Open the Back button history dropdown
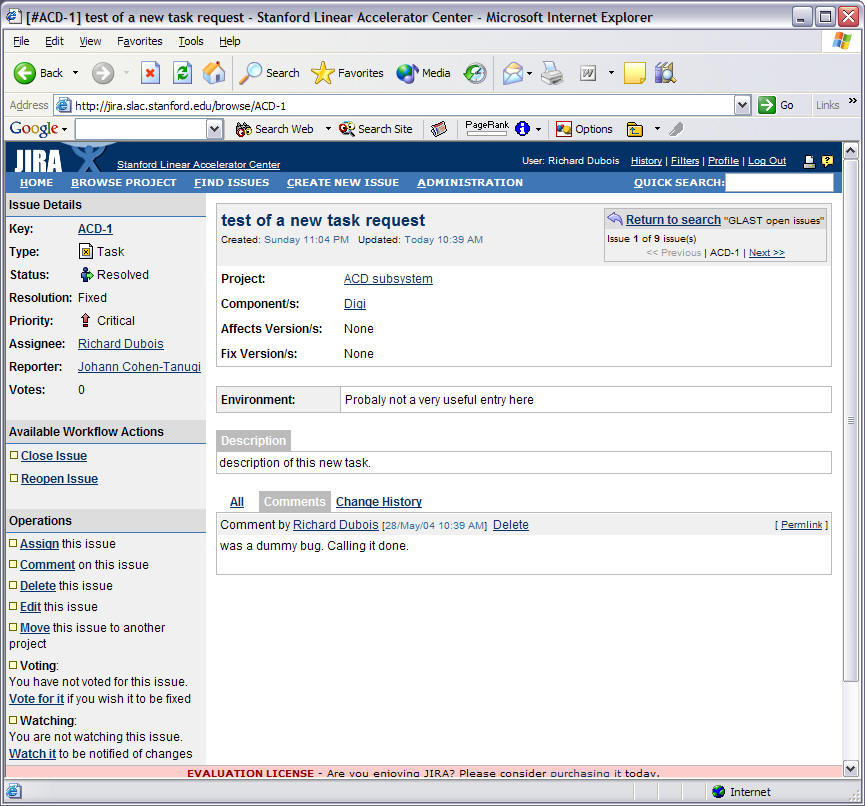 [x=76, y=73]
